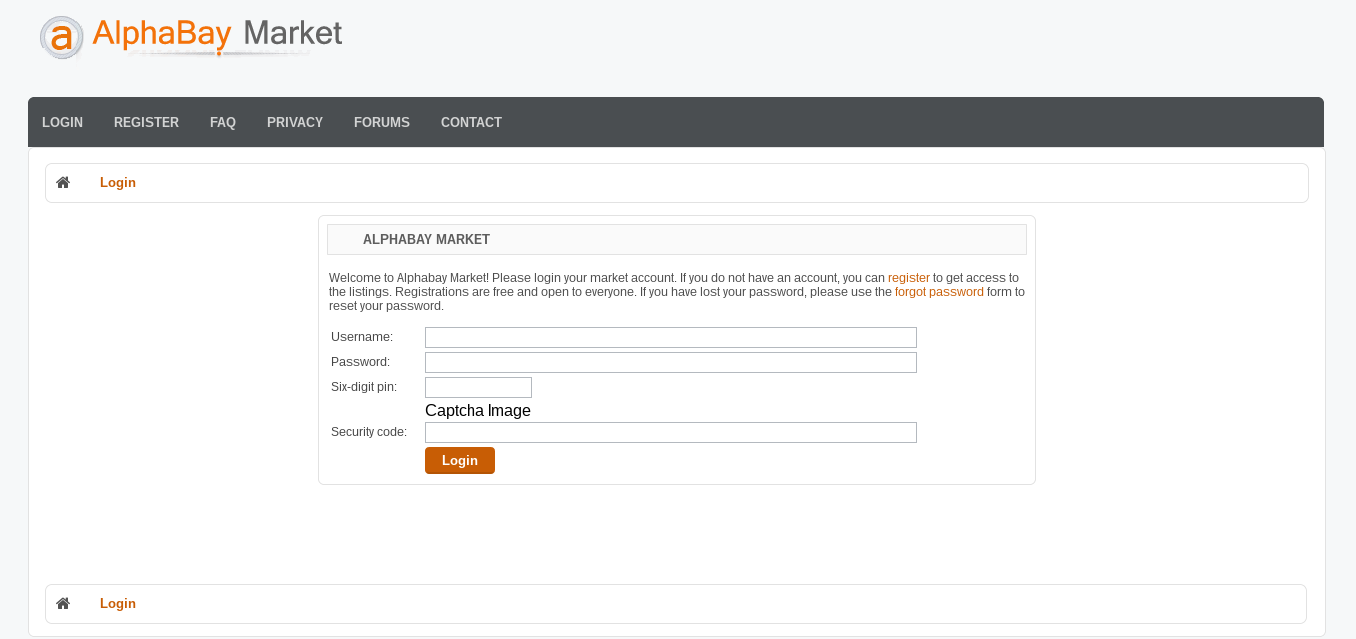Open the REGISTER navigation item

click(146, 122)
